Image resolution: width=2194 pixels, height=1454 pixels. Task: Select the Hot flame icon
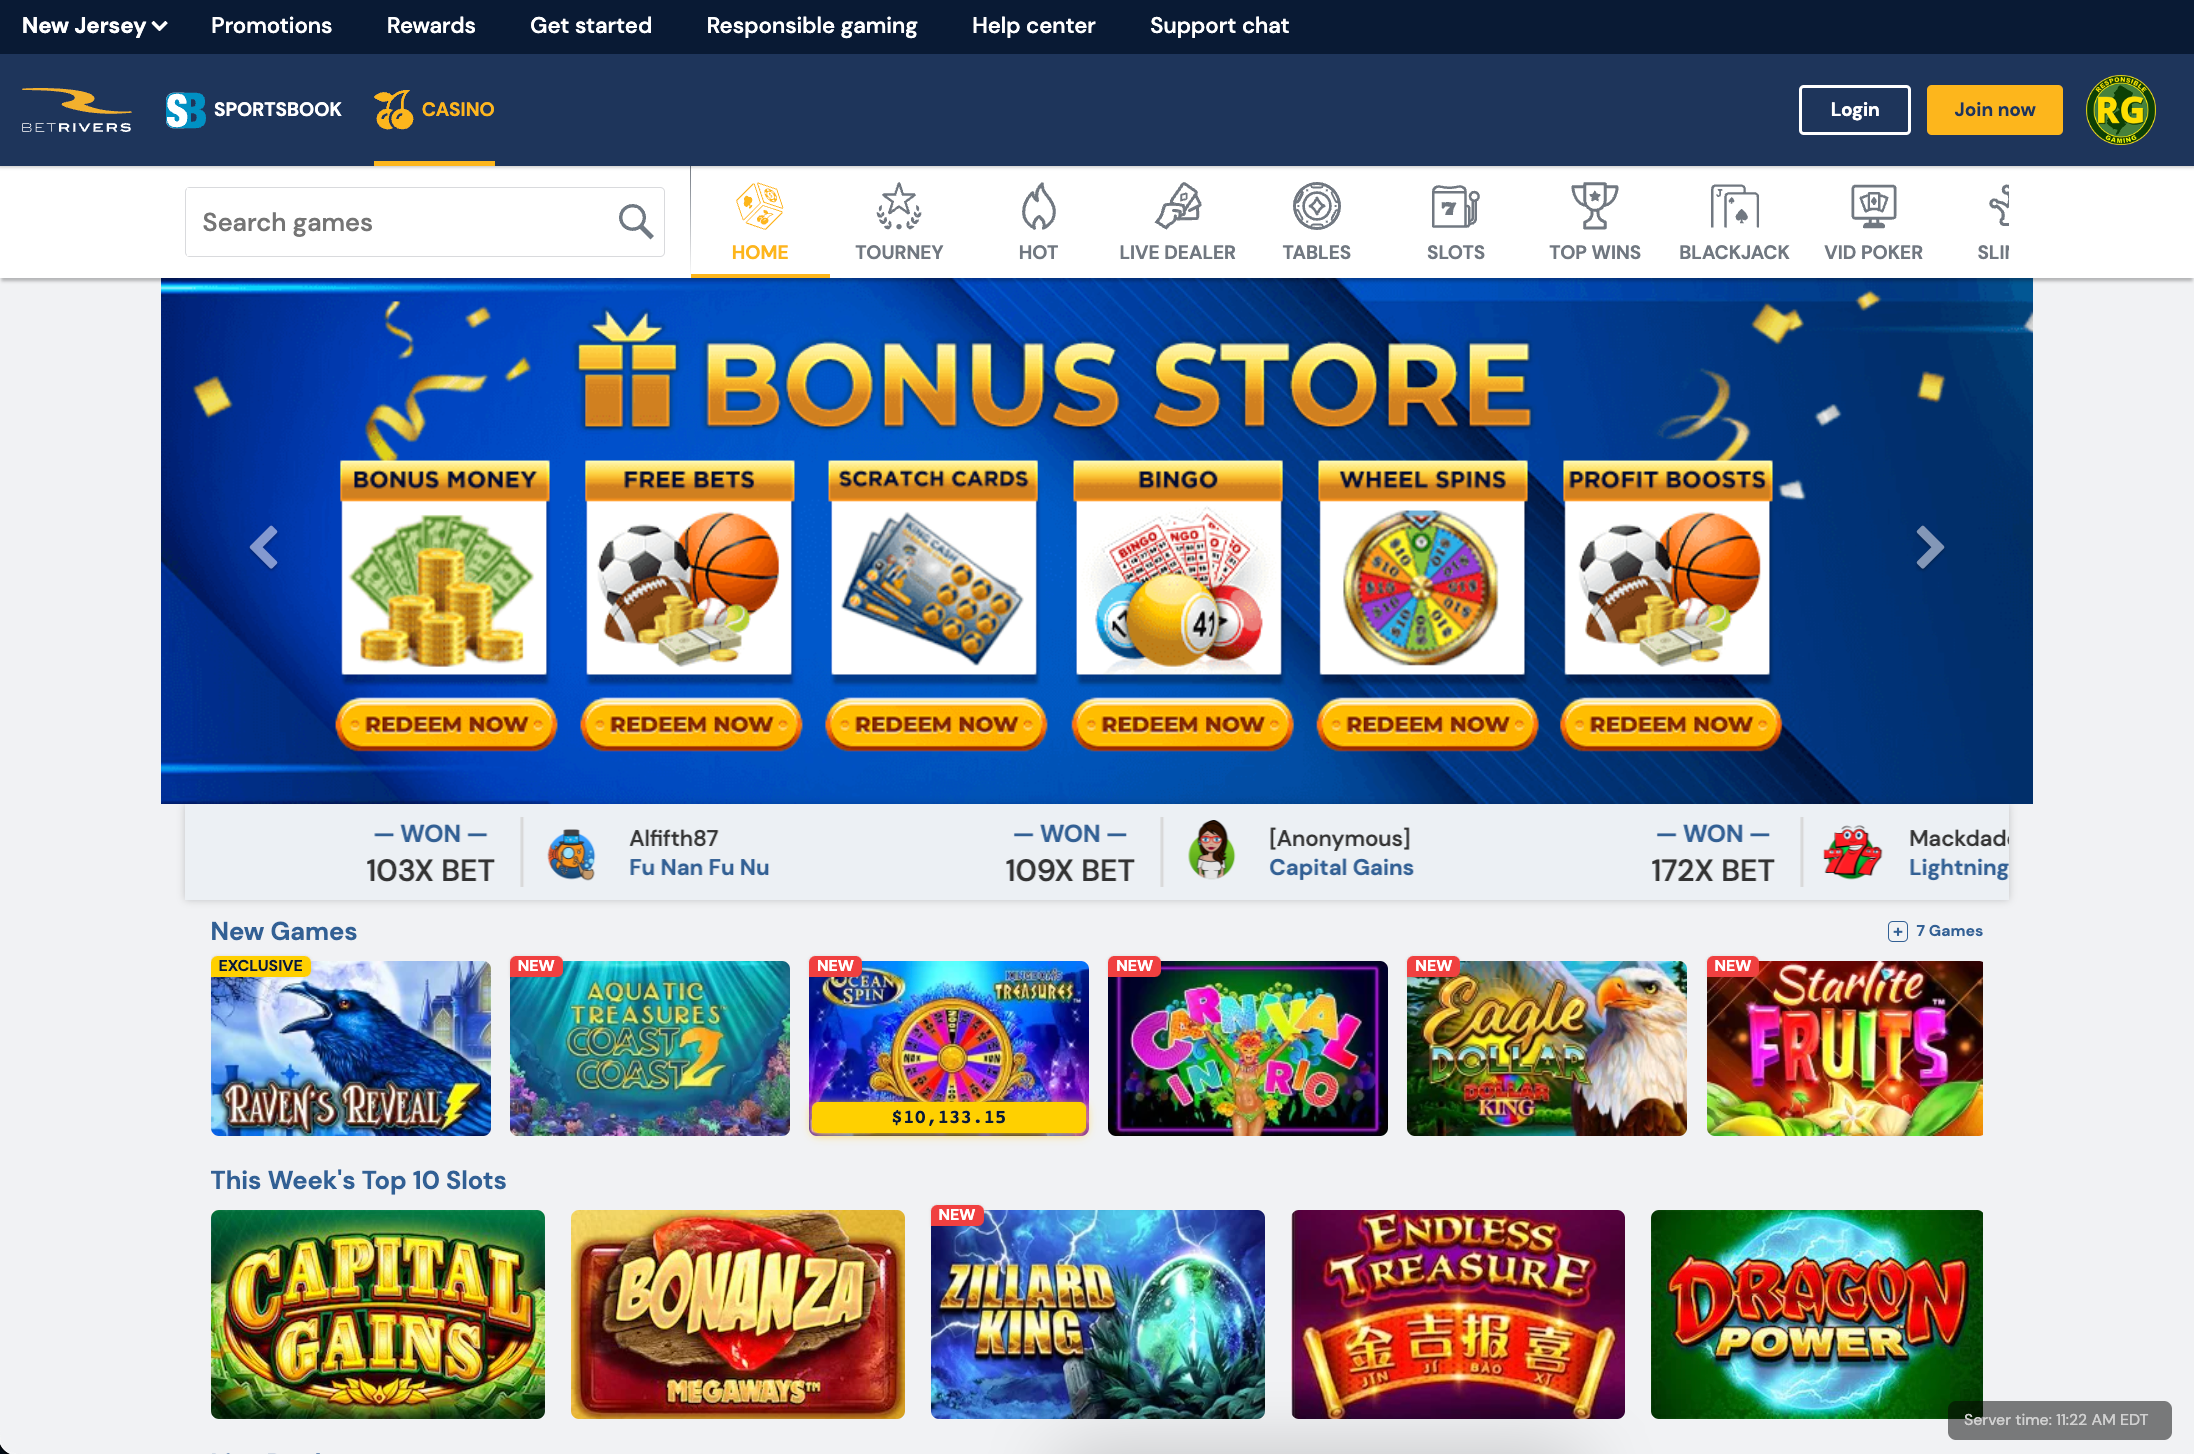pyautogui.click(x=1038, y=206)
